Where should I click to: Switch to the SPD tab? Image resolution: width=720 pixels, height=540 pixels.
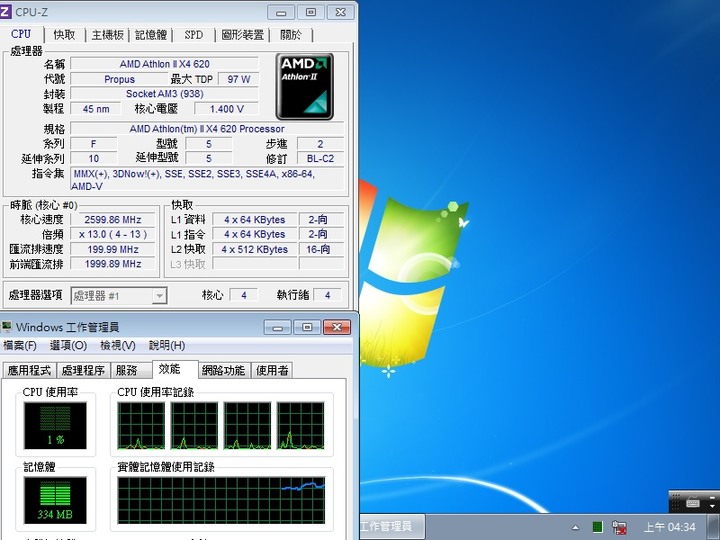[x=193, y=35]
